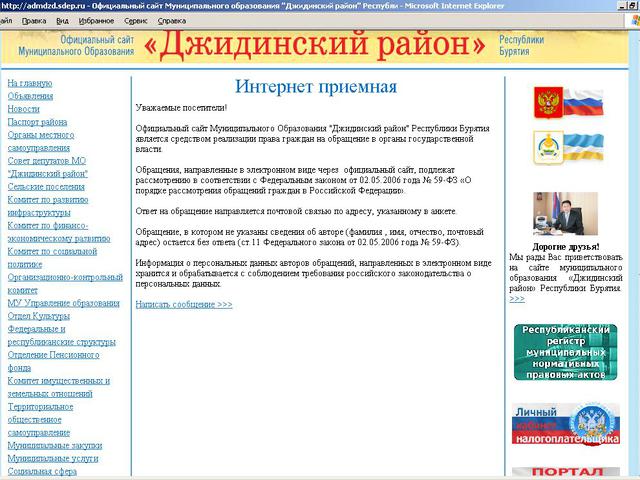Viewport: 640px width, 480px height.
Task: Minimize the Internet Explorer window
Action: pos(622,6)
